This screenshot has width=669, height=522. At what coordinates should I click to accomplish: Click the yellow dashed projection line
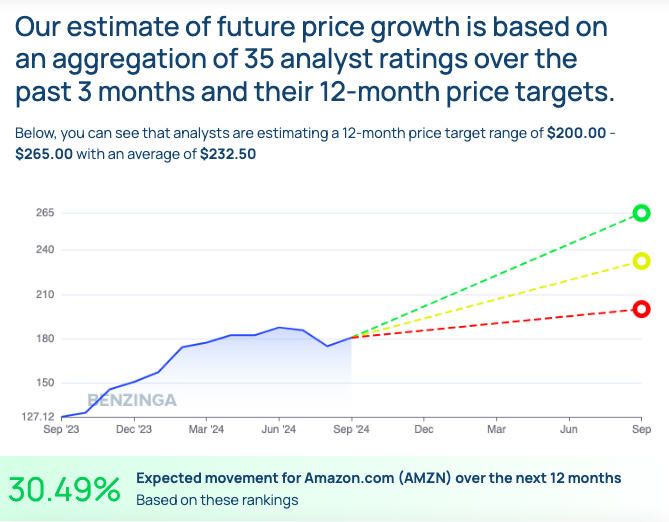coord(500,299)
